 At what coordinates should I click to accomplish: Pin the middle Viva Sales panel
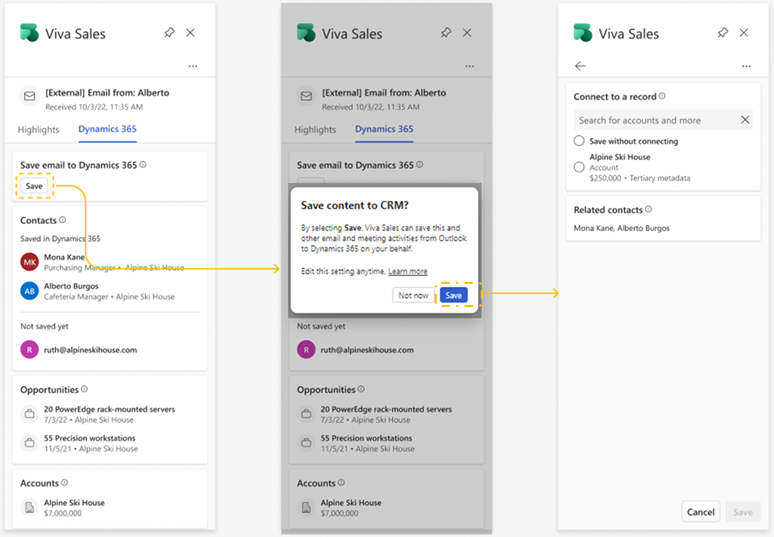(446, 33)
